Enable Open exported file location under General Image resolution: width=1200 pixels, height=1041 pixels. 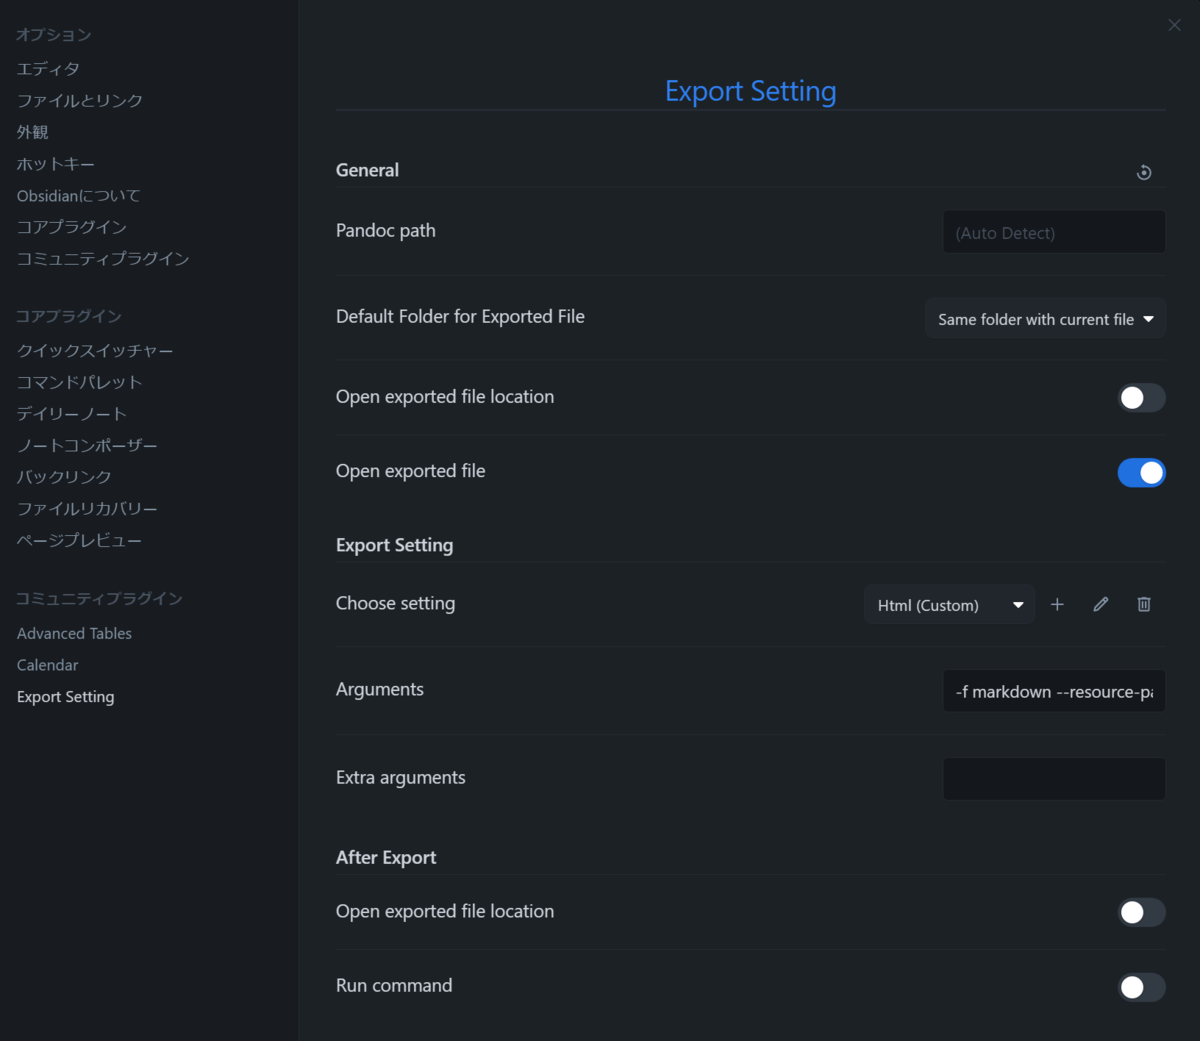coord(1141,398)
